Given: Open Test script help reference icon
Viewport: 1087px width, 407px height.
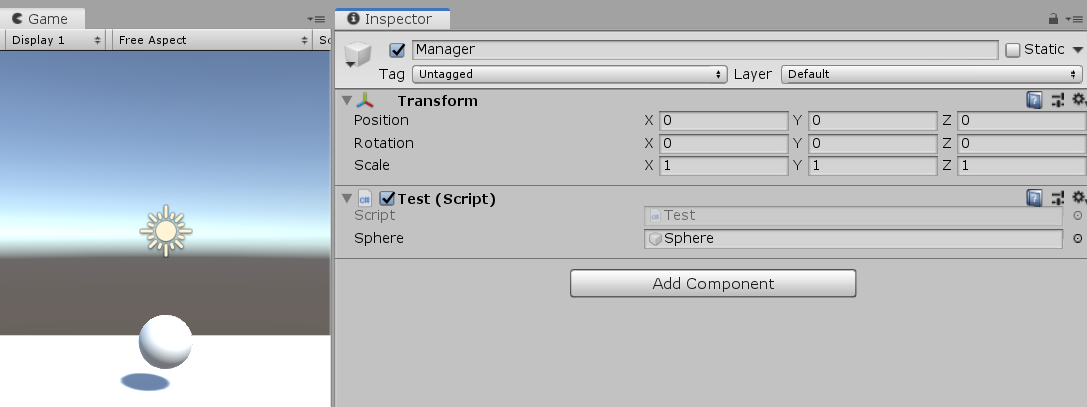Looking at the screenshot, I should pyautogui.click(x=1034, y=198).
